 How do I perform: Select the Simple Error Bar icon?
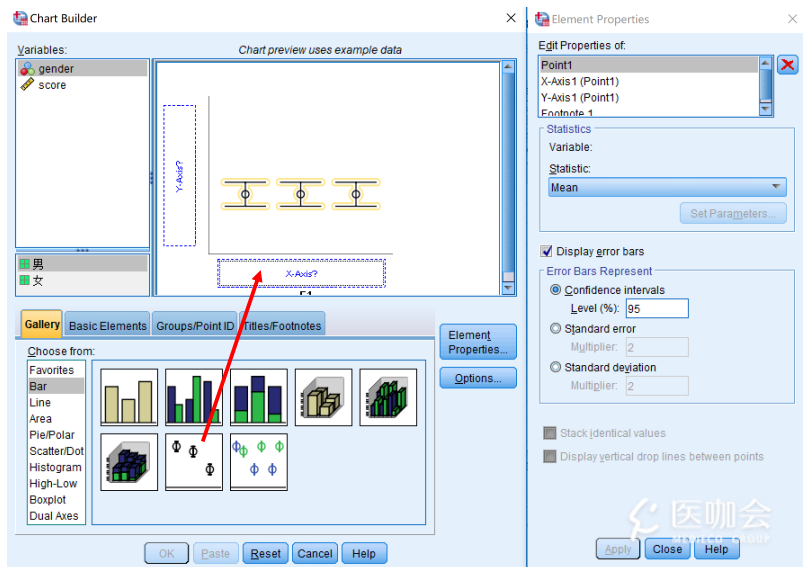click(x=194, y=461)
